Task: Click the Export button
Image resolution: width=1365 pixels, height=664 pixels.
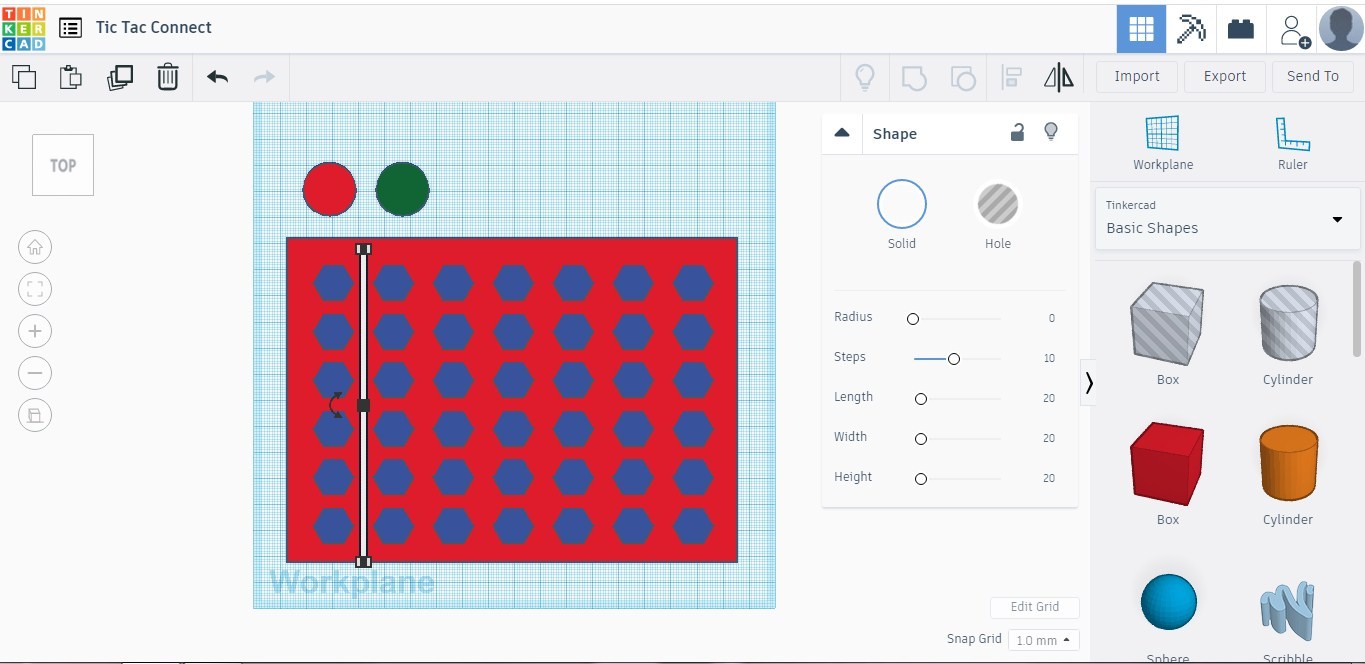Action: coord(1225,76)
